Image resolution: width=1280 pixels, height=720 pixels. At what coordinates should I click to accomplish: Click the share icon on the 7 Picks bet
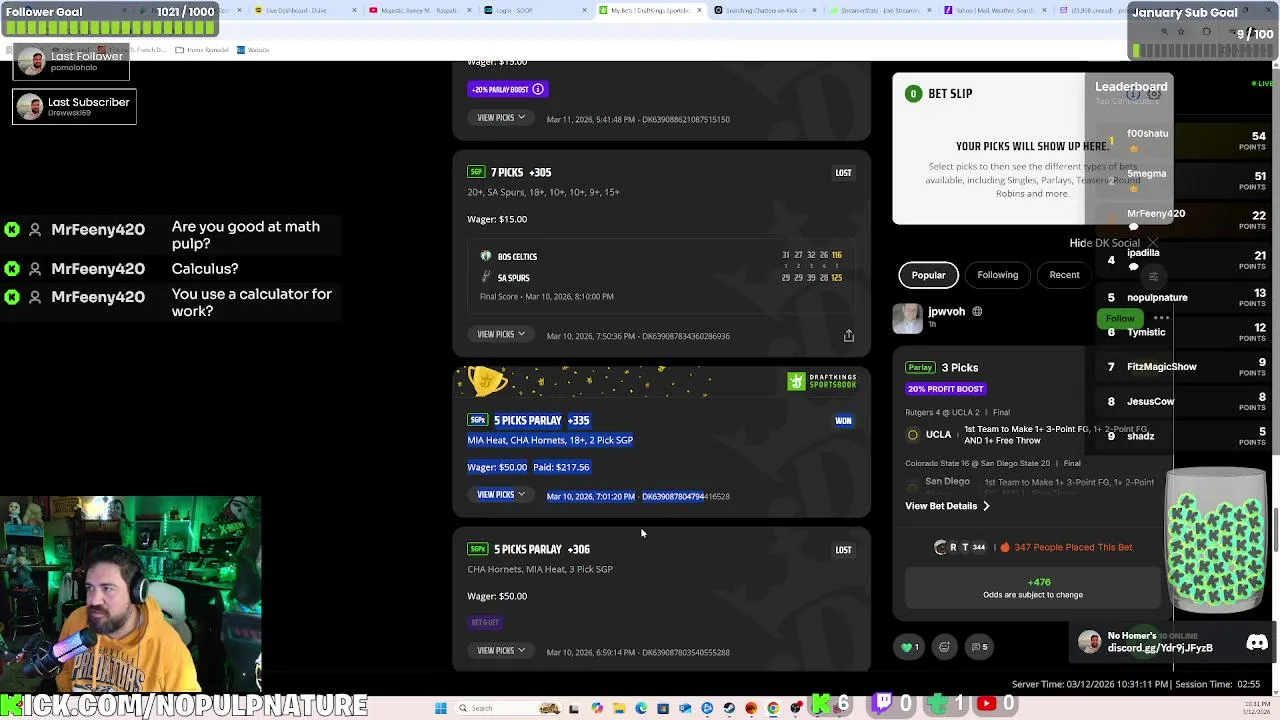848,336
